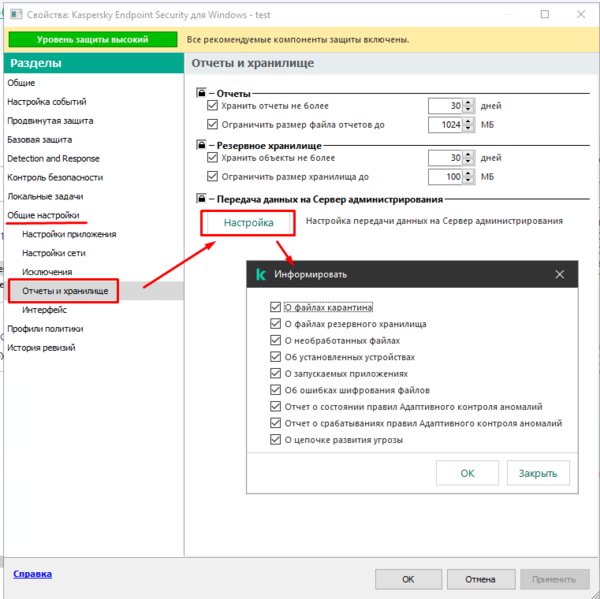Click the report size field showing 1024
Viewport: 600px width, 599px height.
point(445,125)
